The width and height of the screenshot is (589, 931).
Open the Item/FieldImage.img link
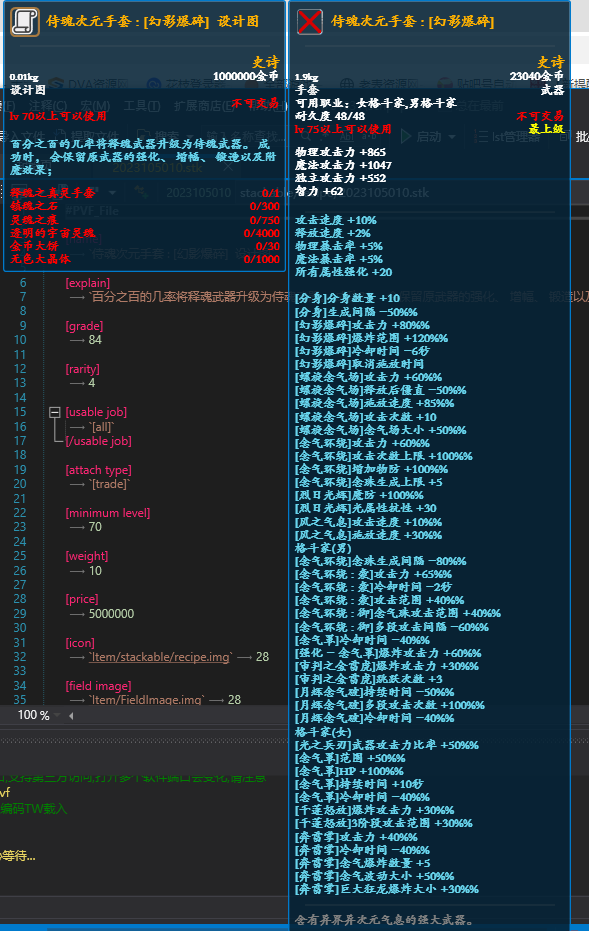tap(147, 699)
